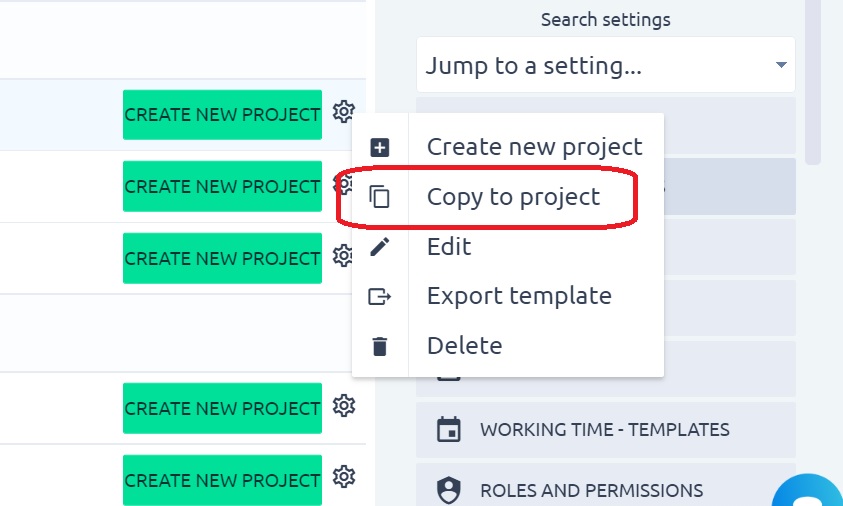Click the plus icon beside Create new project
This screenshot has height=506, width=843.
point(380,147)
